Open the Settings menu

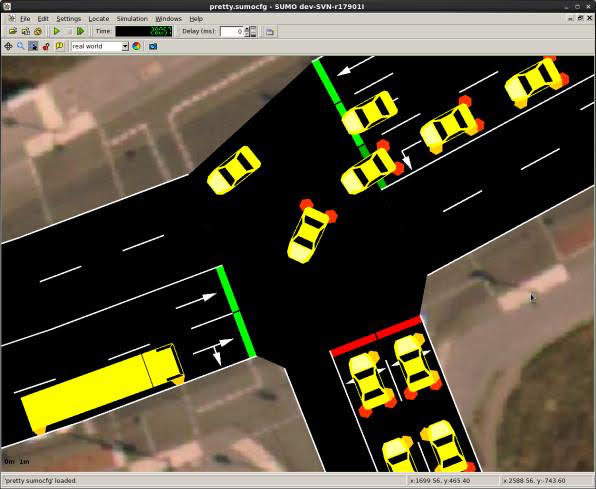pyautogui.click(x=68, y=19)
